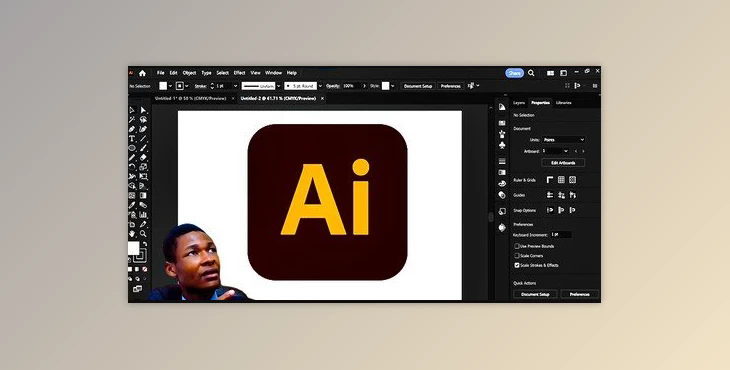Select the Ellipse tool

(132, 148)
